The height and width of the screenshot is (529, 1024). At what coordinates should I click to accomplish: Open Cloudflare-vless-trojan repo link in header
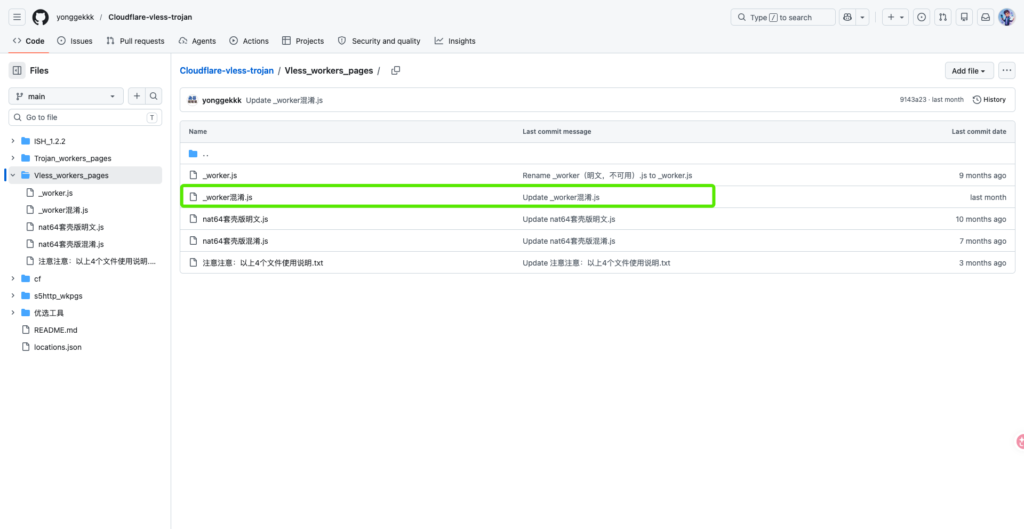150,17
